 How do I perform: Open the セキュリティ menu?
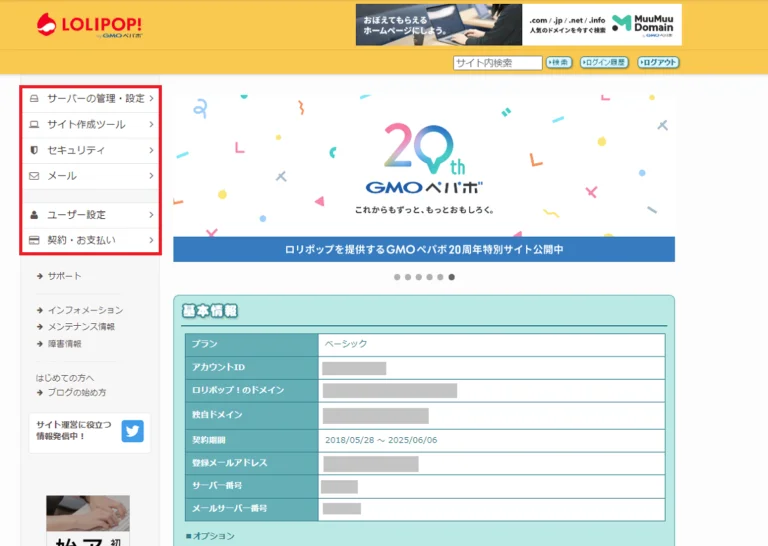click(x=91, y=150)
